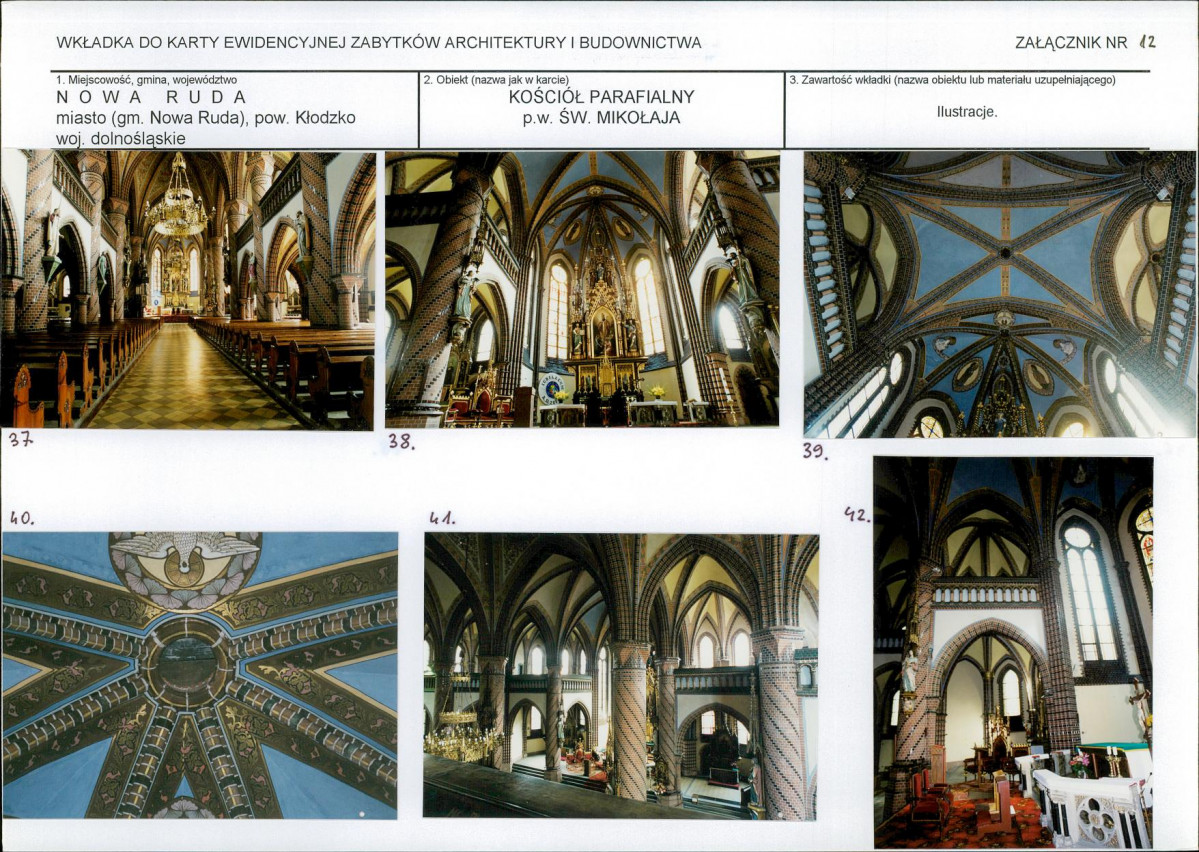This screenshot has height=852, width=1199.
Task: Select the handwritten number 41 caption
Action: pos(442,518)
